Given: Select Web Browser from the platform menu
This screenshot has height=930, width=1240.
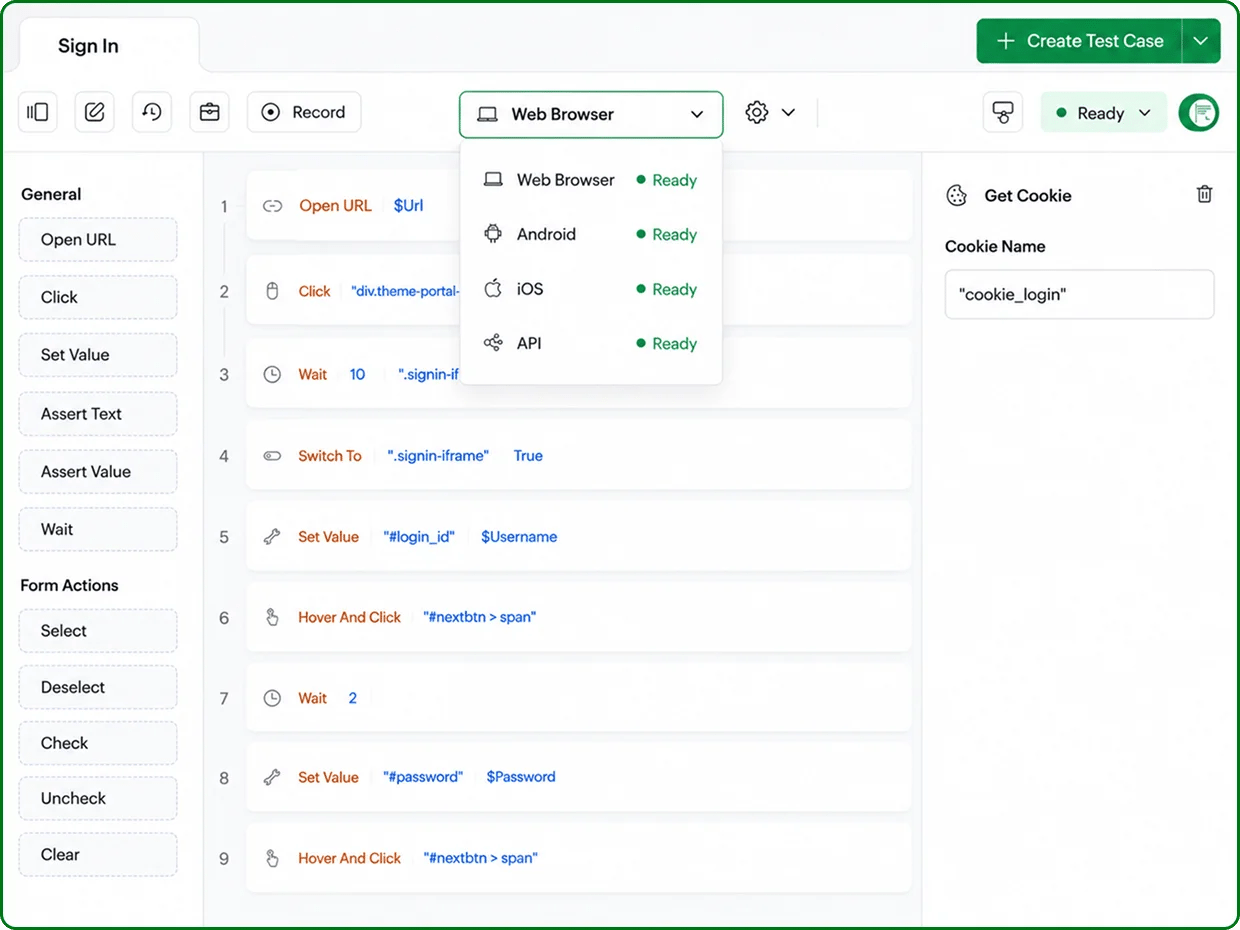Looking at the screenshot, I should (591, 180).
